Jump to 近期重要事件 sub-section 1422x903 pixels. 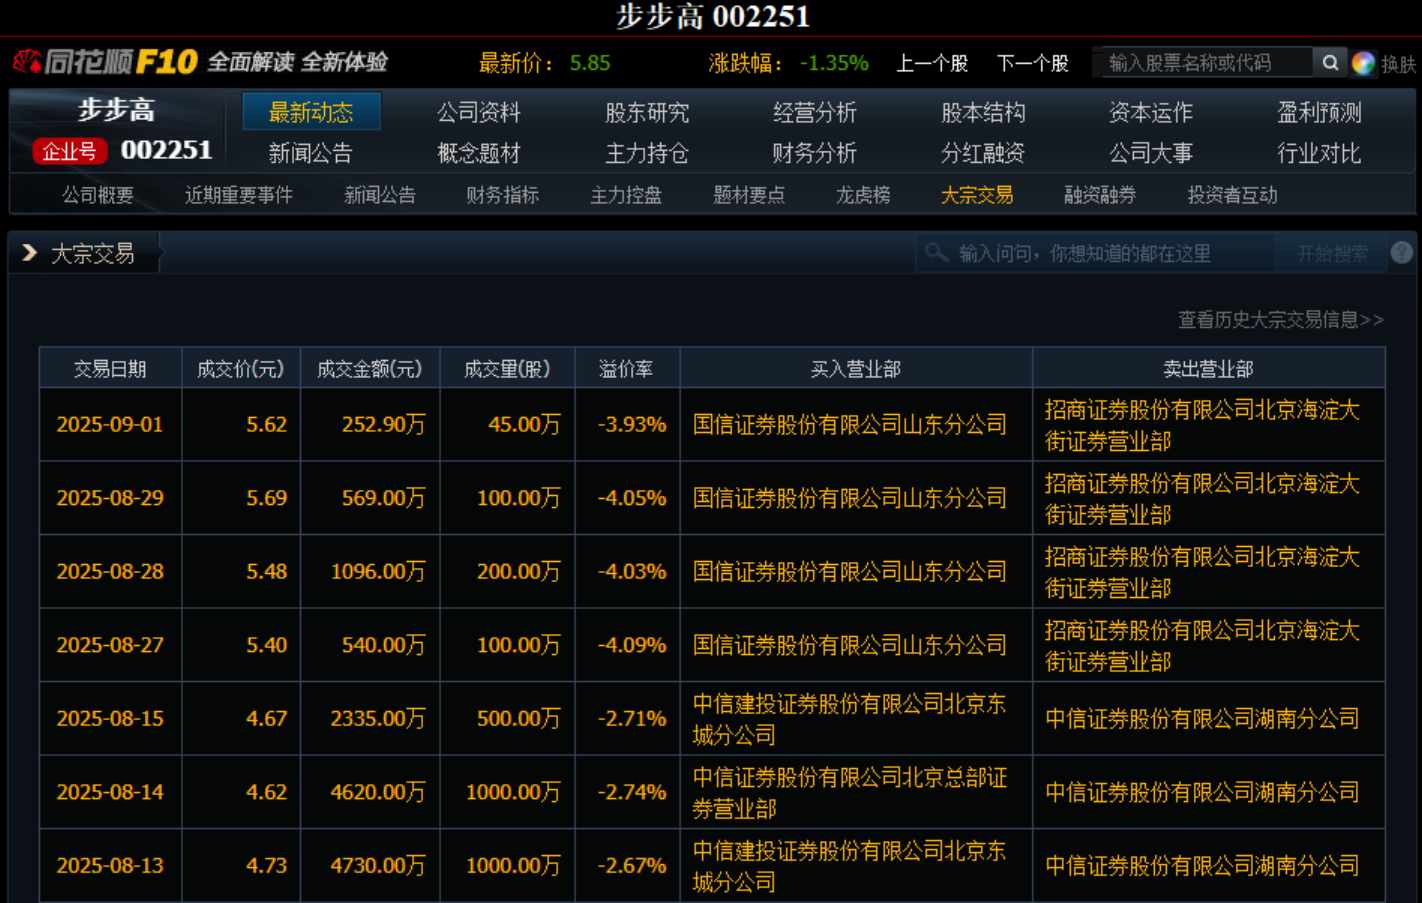[239, 195]
